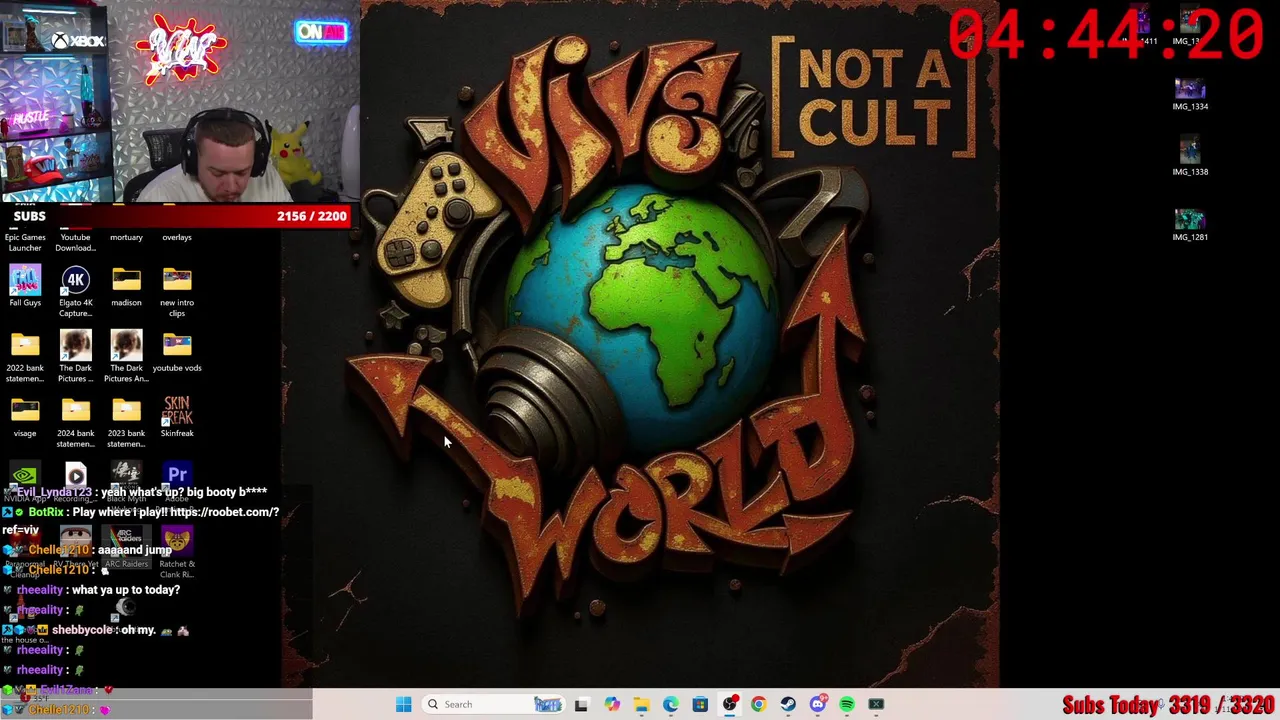Open the Black Myth desktop shortcut
This screenshot has height=720, width=1280.
tap(126, 476)
